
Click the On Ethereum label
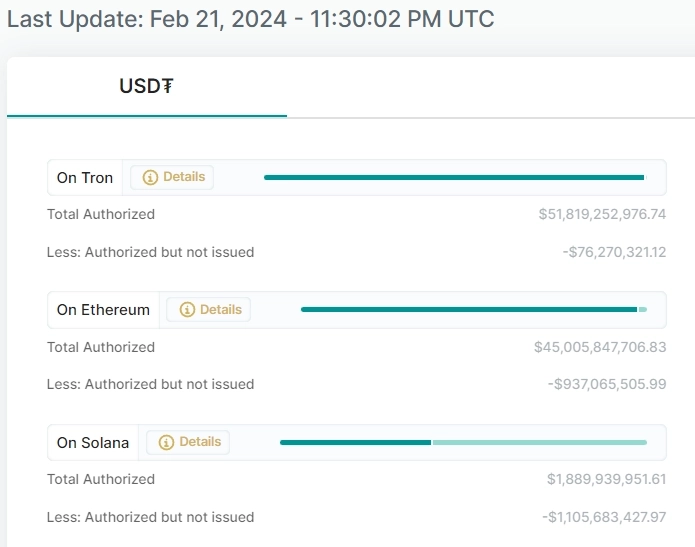click(x=103, y=310)
